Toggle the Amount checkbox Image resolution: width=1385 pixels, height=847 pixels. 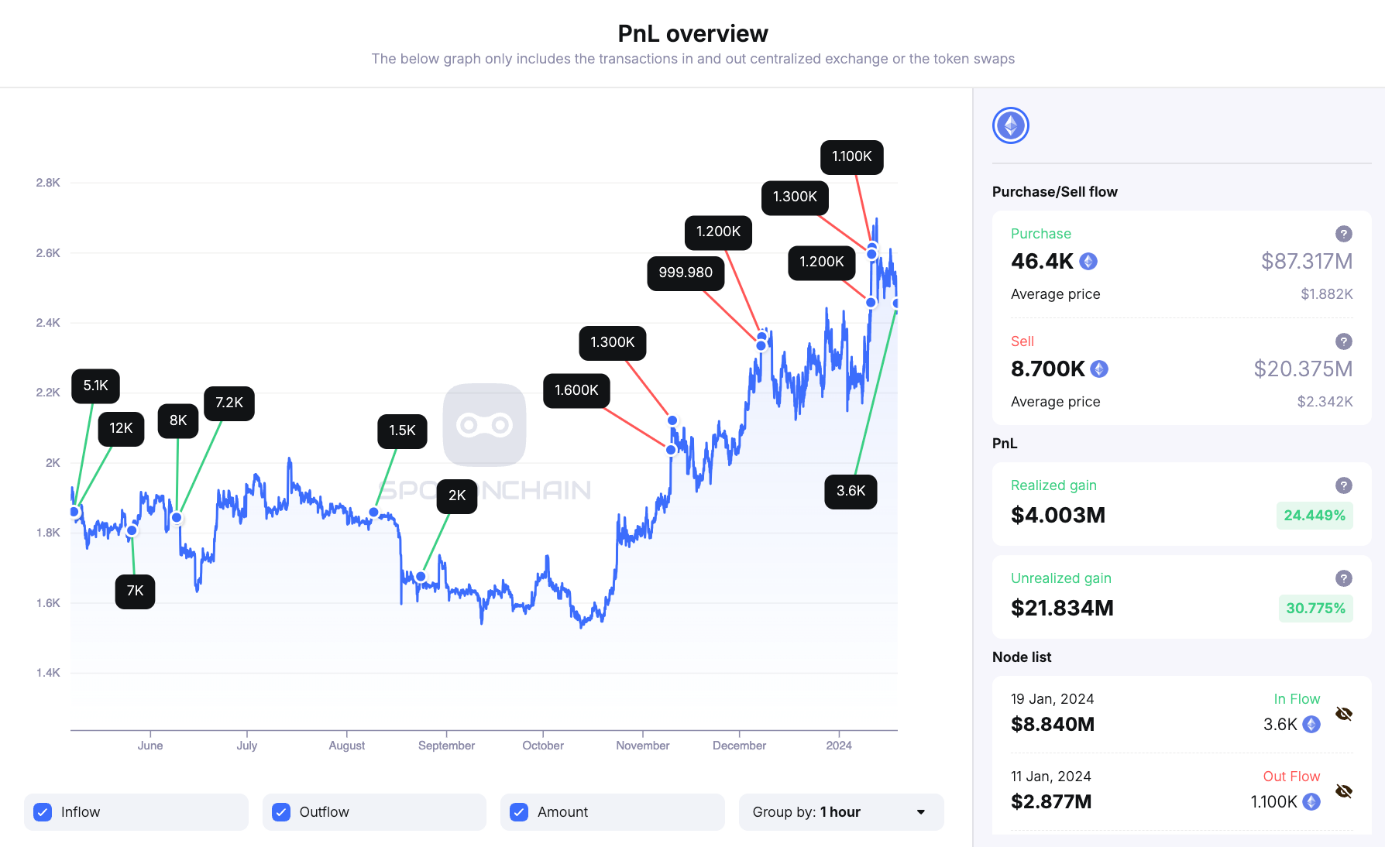pyautogui.click(x=518, y=812)
